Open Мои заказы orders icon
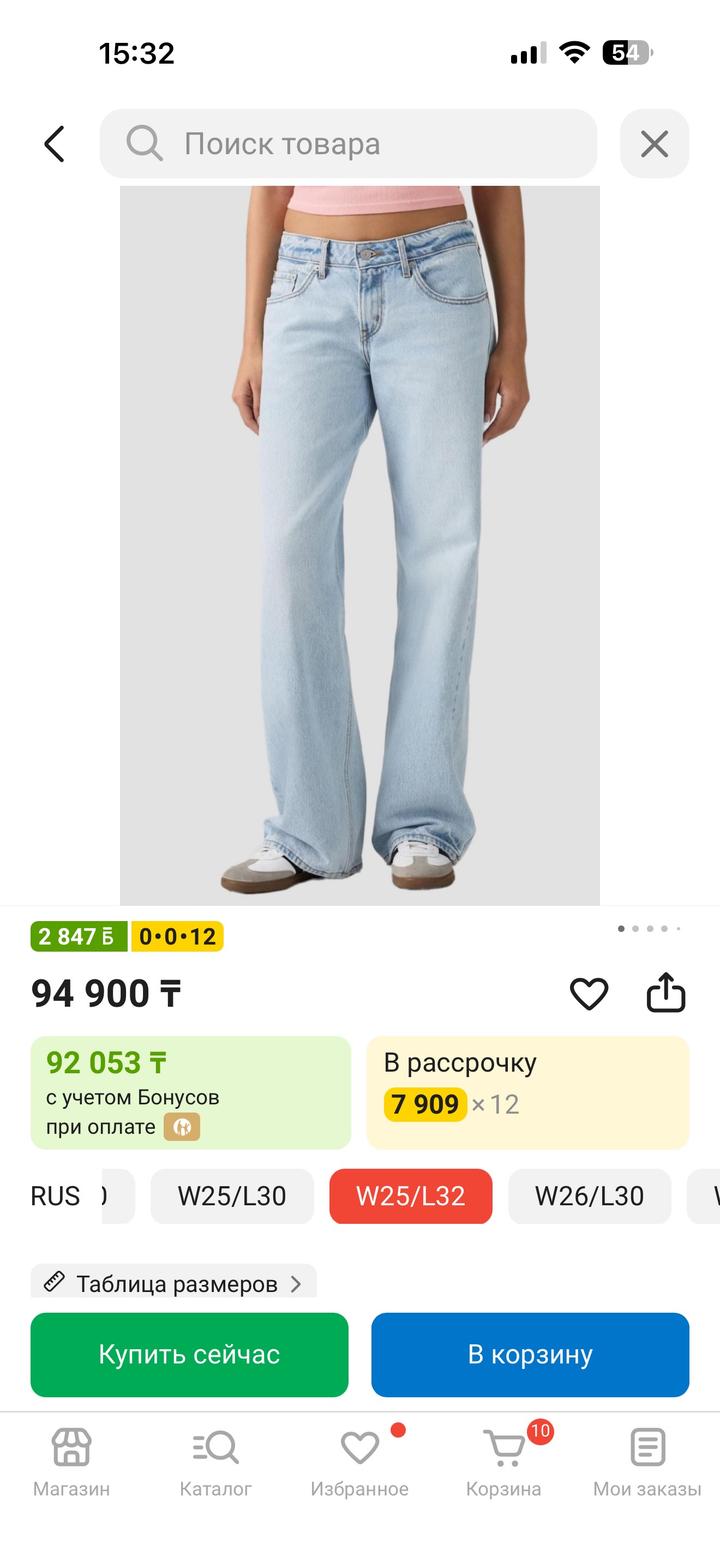Image resolution: width=720 pixels, height=1564 pixels. (x=648, y=1447)
